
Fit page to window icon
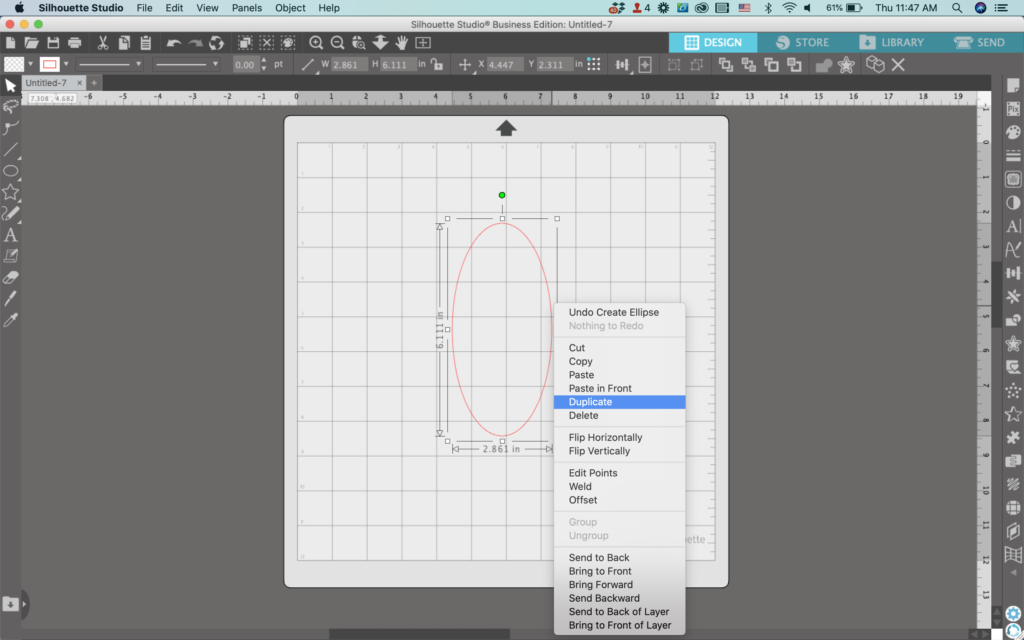point(423,43)
